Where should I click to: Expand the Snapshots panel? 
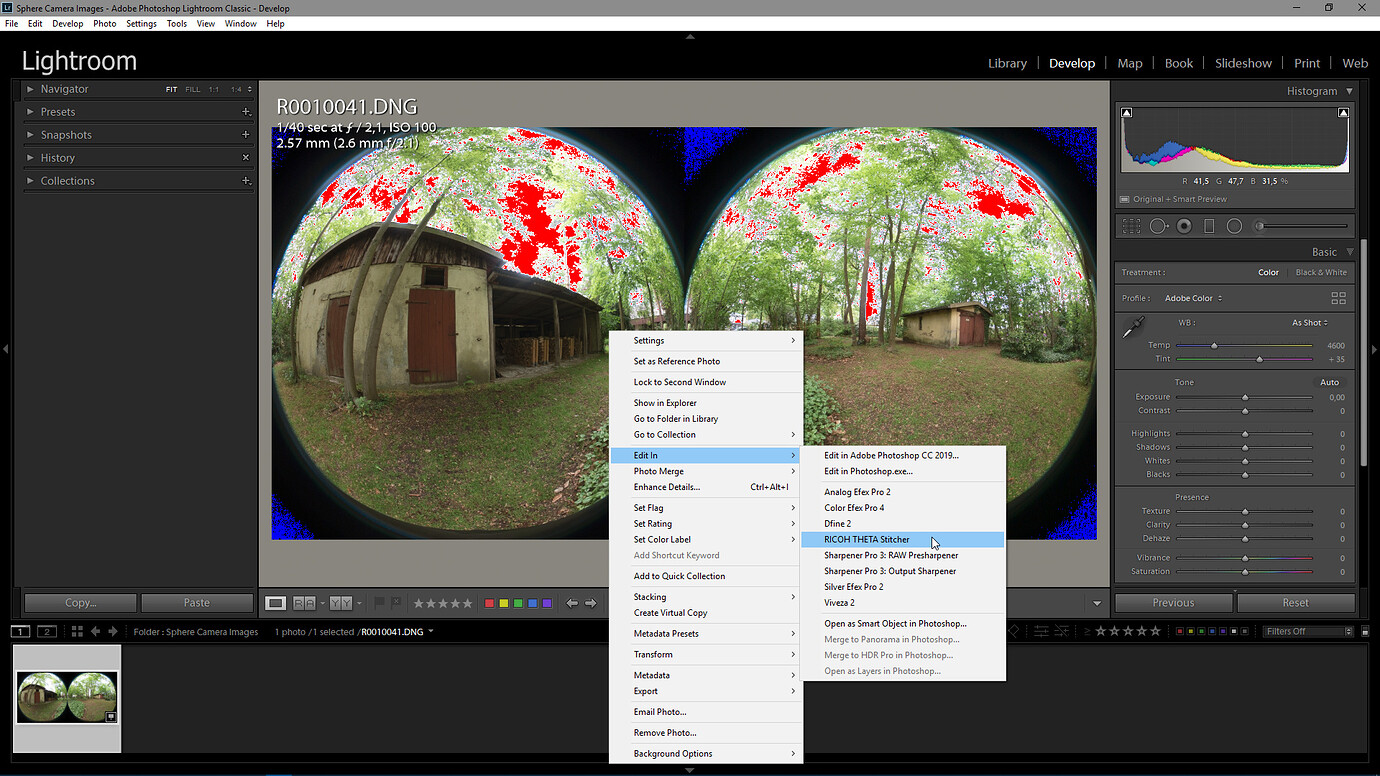coord(30,134)
